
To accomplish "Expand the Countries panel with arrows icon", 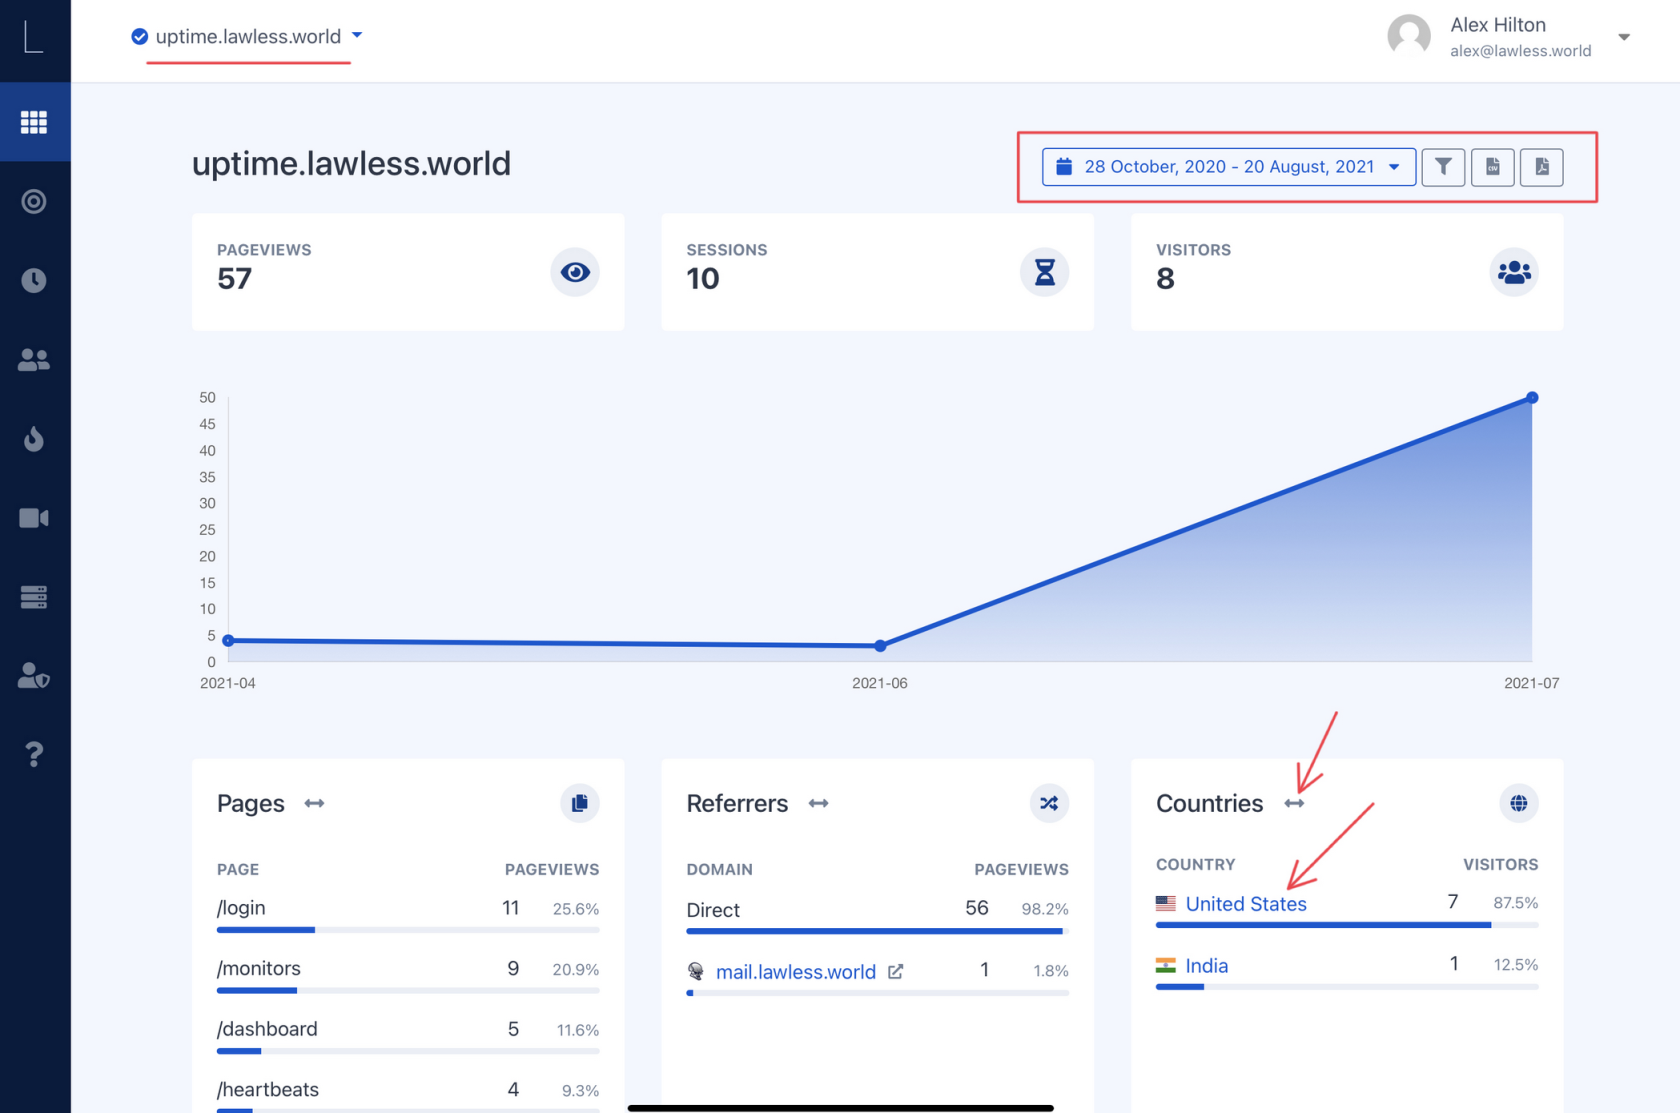I will (x=1294, y=804).
